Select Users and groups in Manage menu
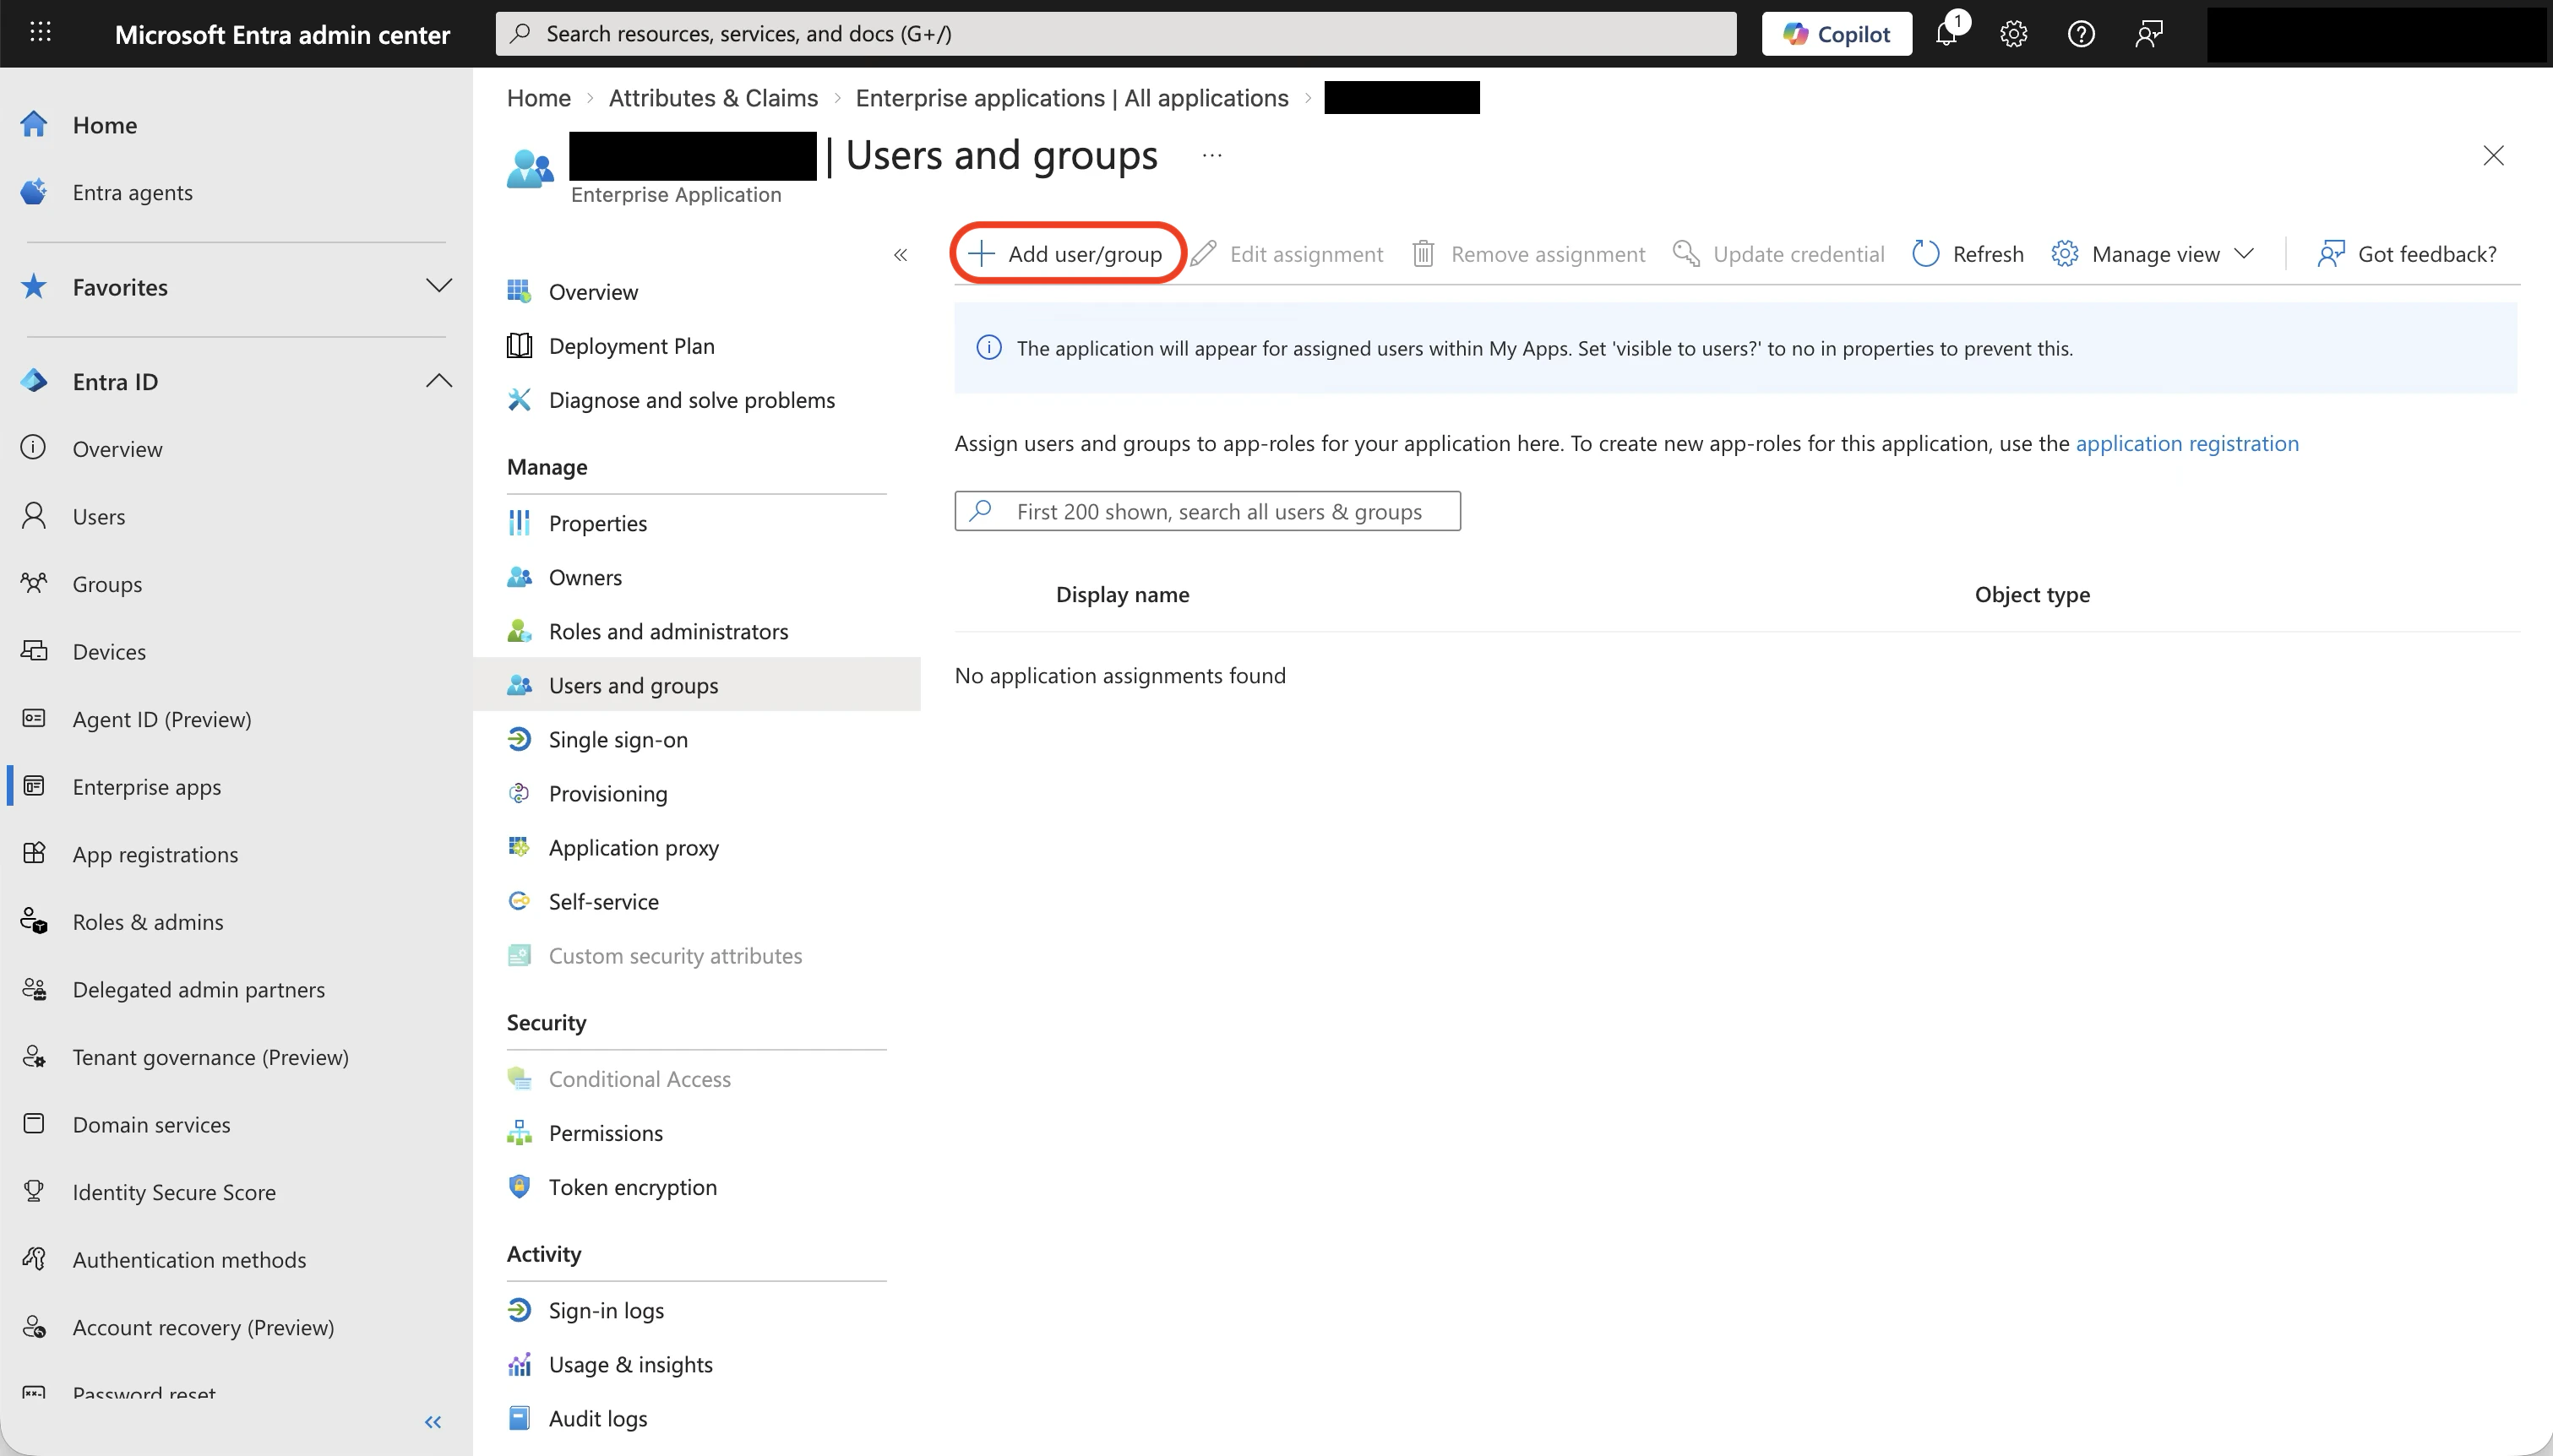Image resolution: width=2553 pixels, height=1456 pixels. click(x=696, y=685)
